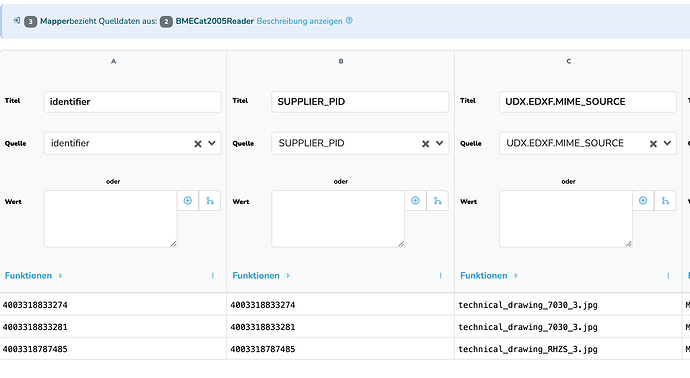690x378 pixels.
Task: Open three-dot menu in column B
Action: coord(440,275)
